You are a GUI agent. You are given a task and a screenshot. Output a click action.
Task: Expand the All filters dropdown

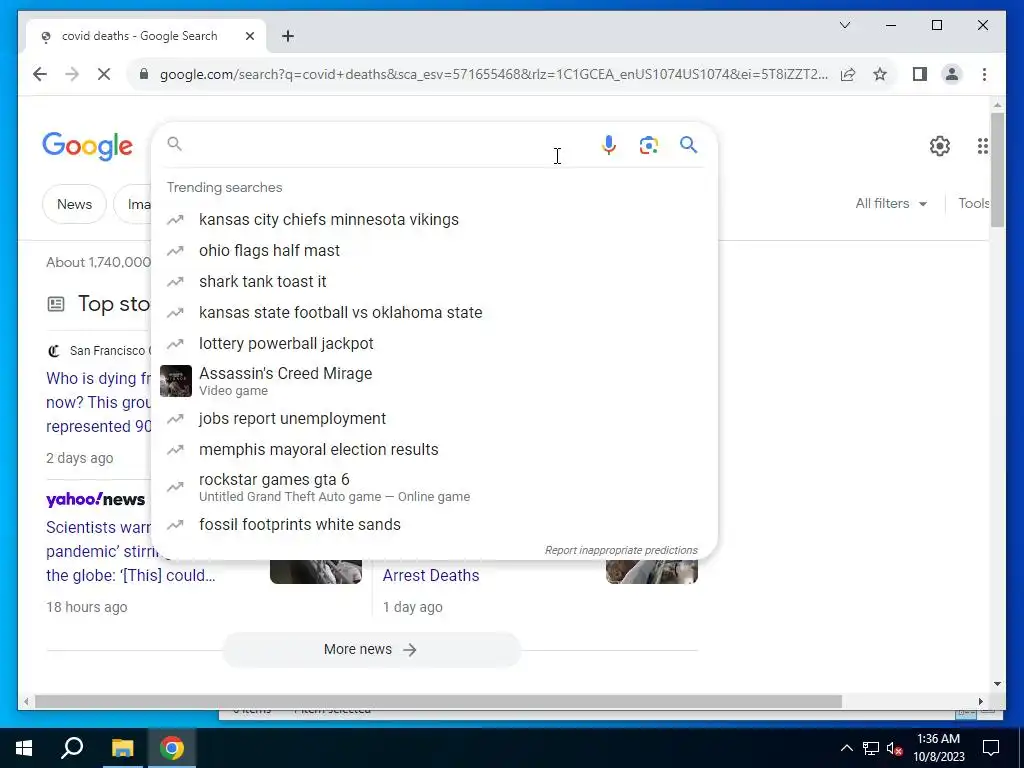pyautogui.click(x=891, y=204)
